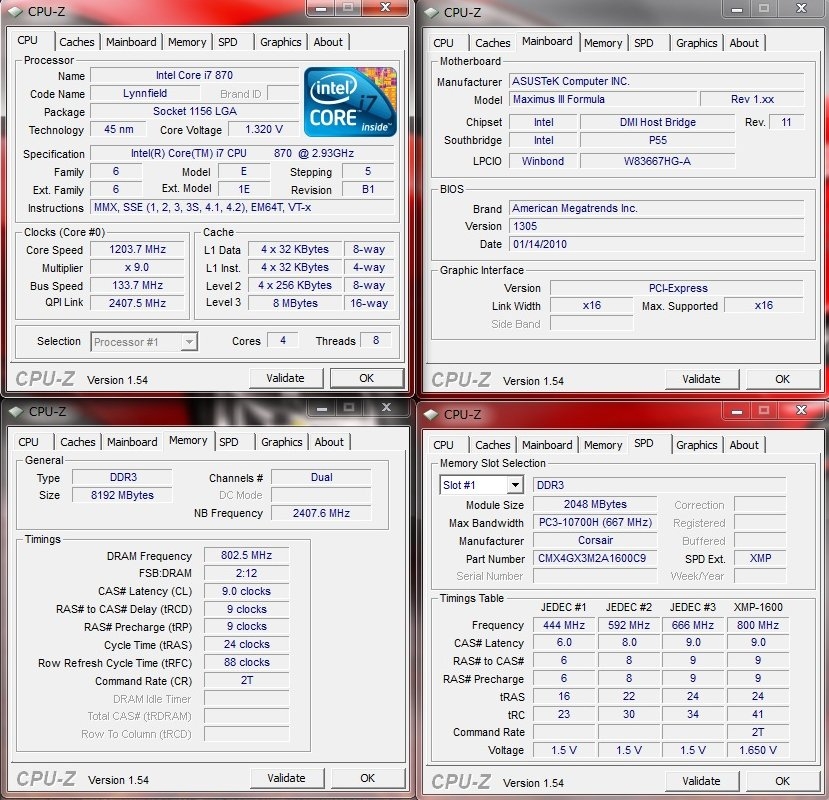The height and width of the screenshot is (800, 829).
Task: Click the southbridge value 'P55'
Action: coord(658,140)
